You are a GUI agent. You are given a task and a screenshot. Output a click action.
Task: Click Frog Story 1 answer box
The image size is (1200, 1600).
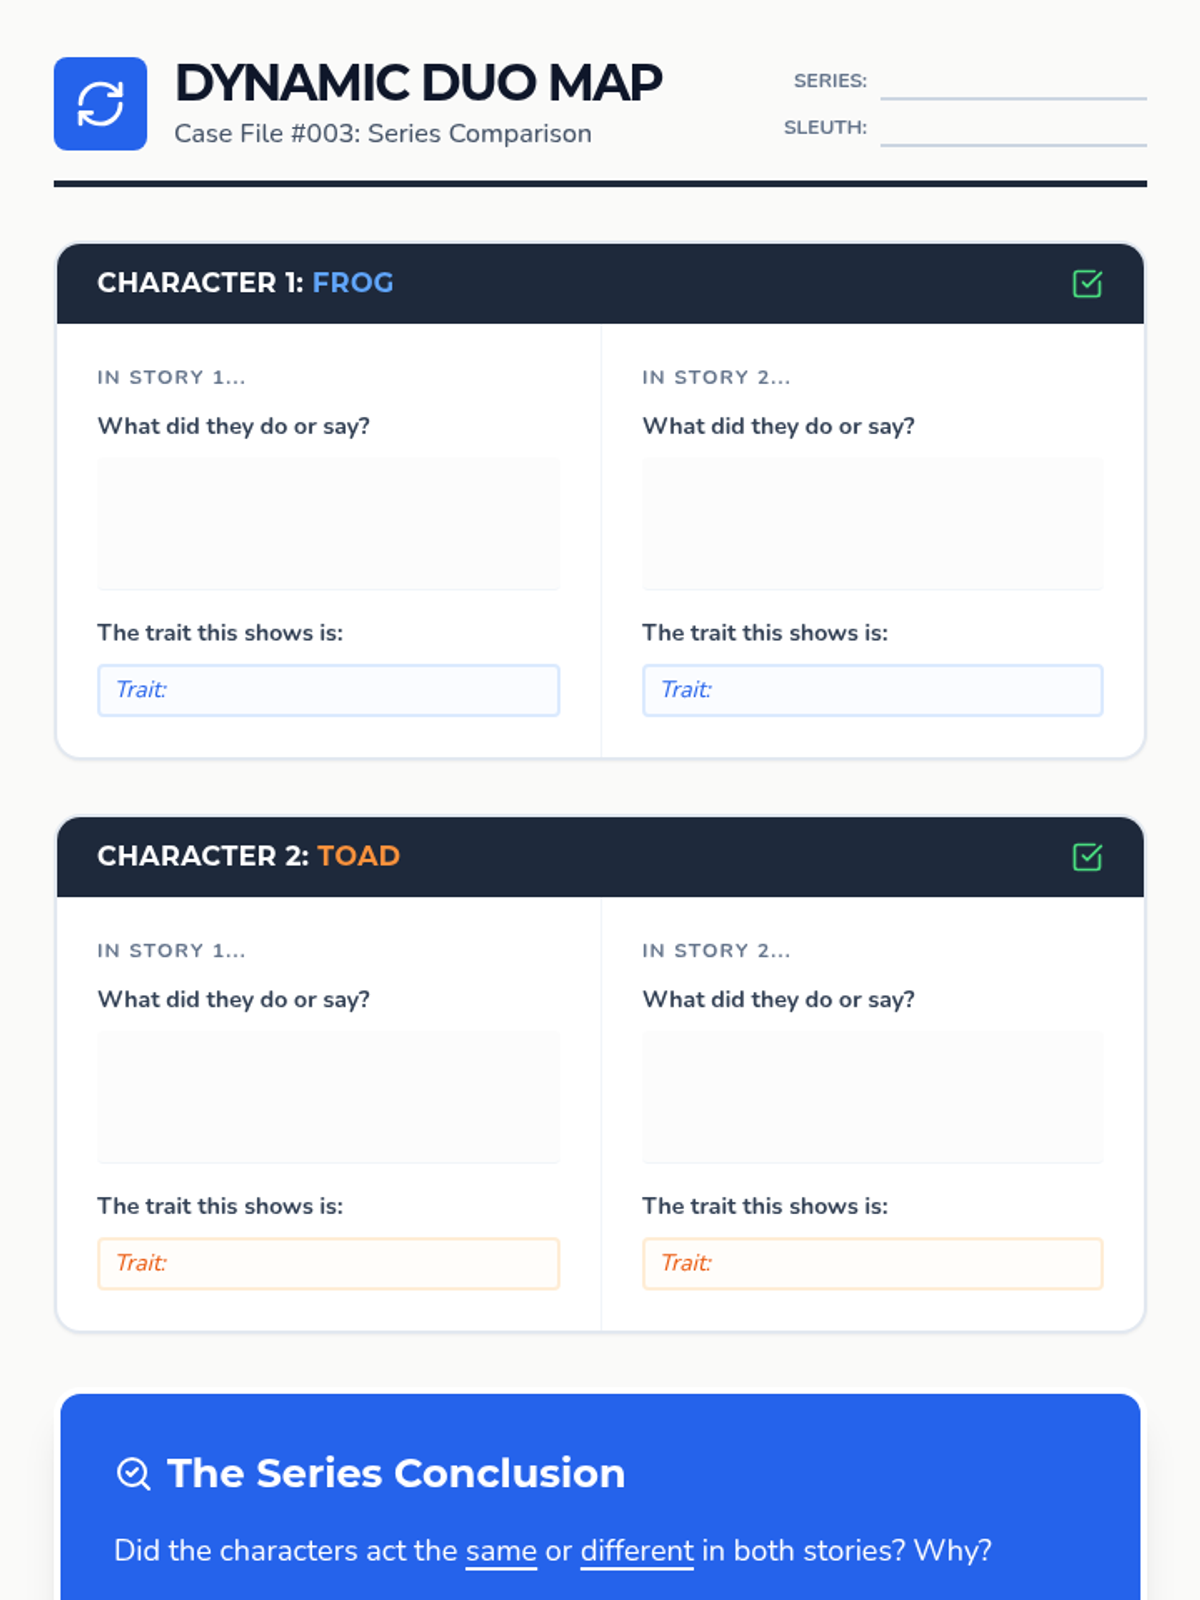(x=328, y=524)
